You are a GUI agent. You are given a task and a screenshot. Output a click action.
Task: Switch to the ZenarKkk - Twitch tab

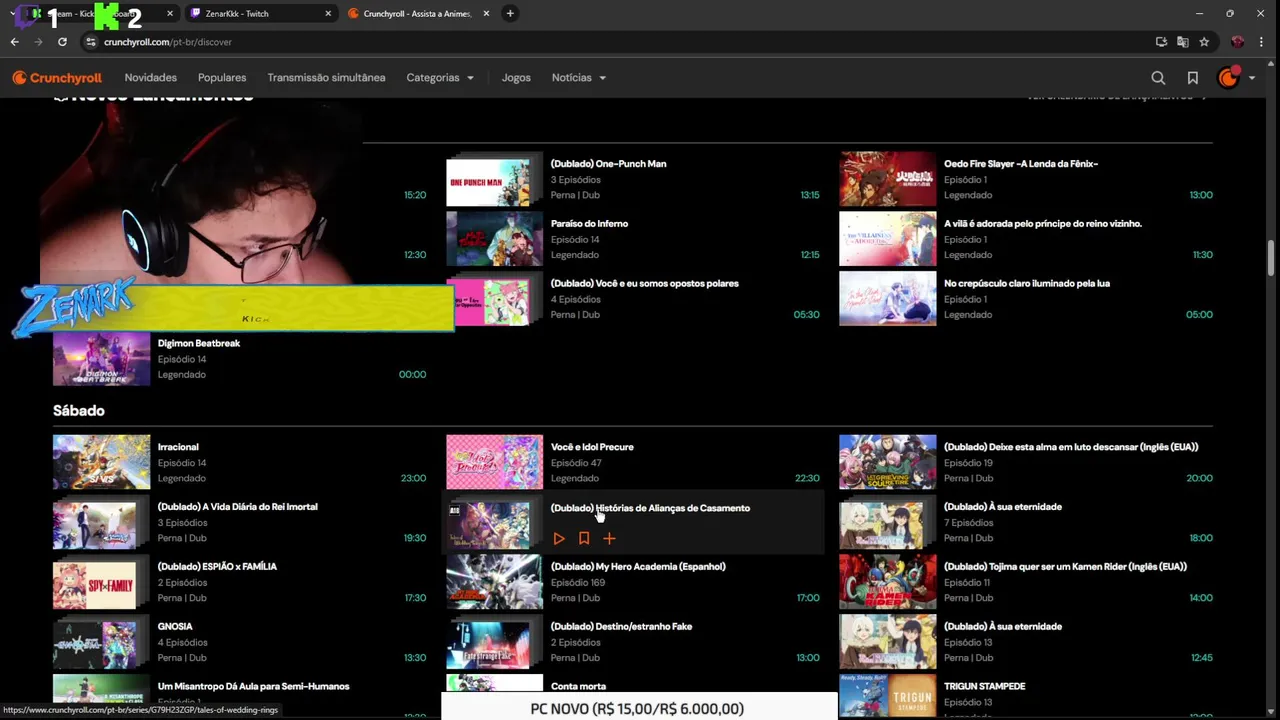[x=260, y=14]
